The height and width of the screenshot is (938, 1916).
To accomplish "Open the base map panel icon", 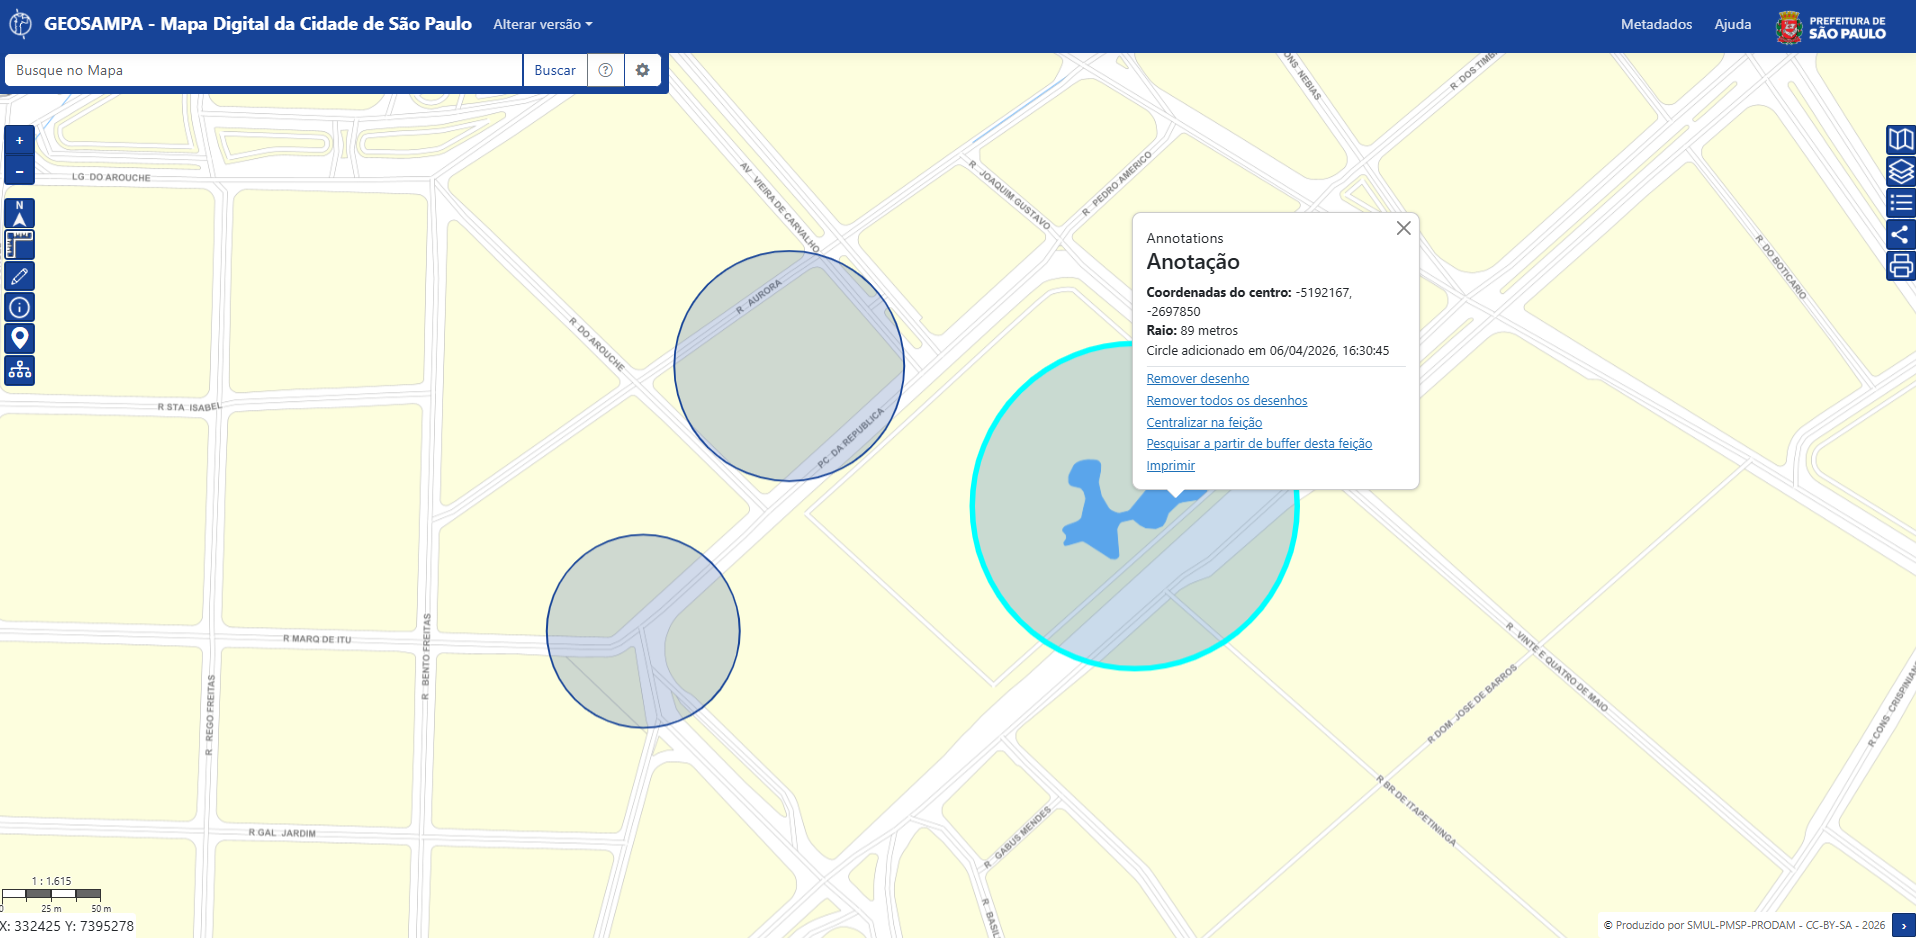I will coord(1900,140).
